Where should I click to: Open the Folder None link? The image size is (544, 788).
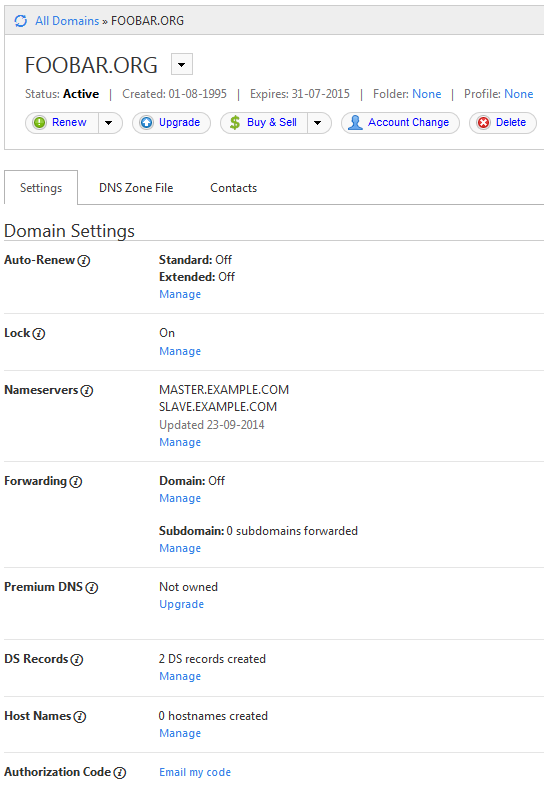[426, 94]
